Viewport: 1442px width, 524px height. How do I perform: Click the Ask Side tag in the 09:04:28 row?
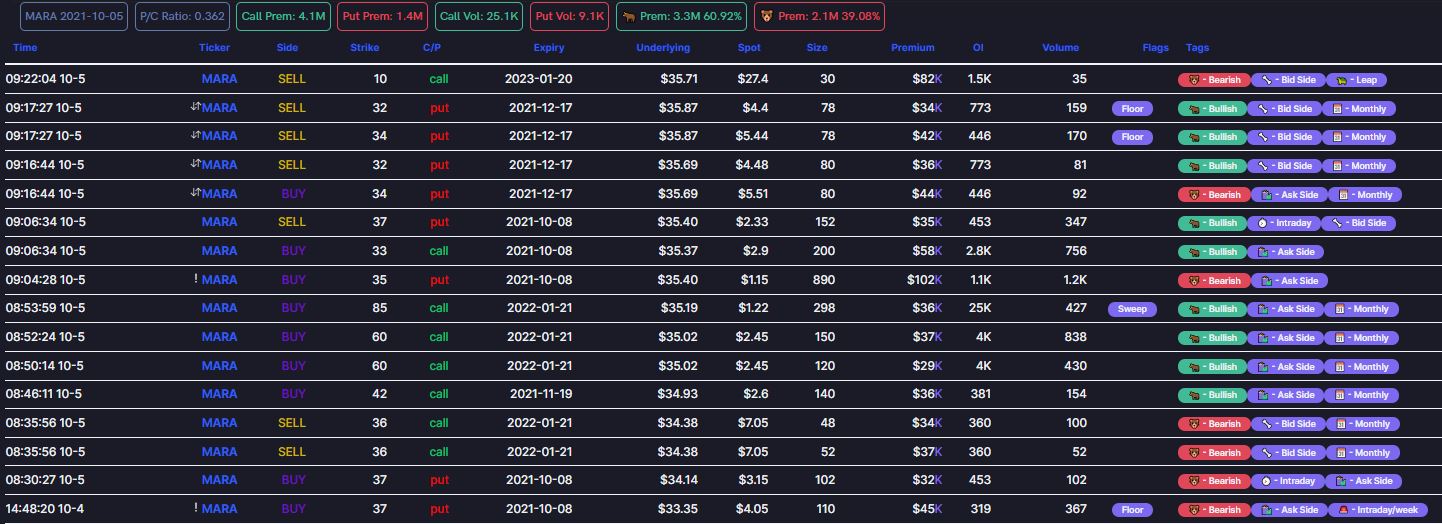(x=1290, y=281)
